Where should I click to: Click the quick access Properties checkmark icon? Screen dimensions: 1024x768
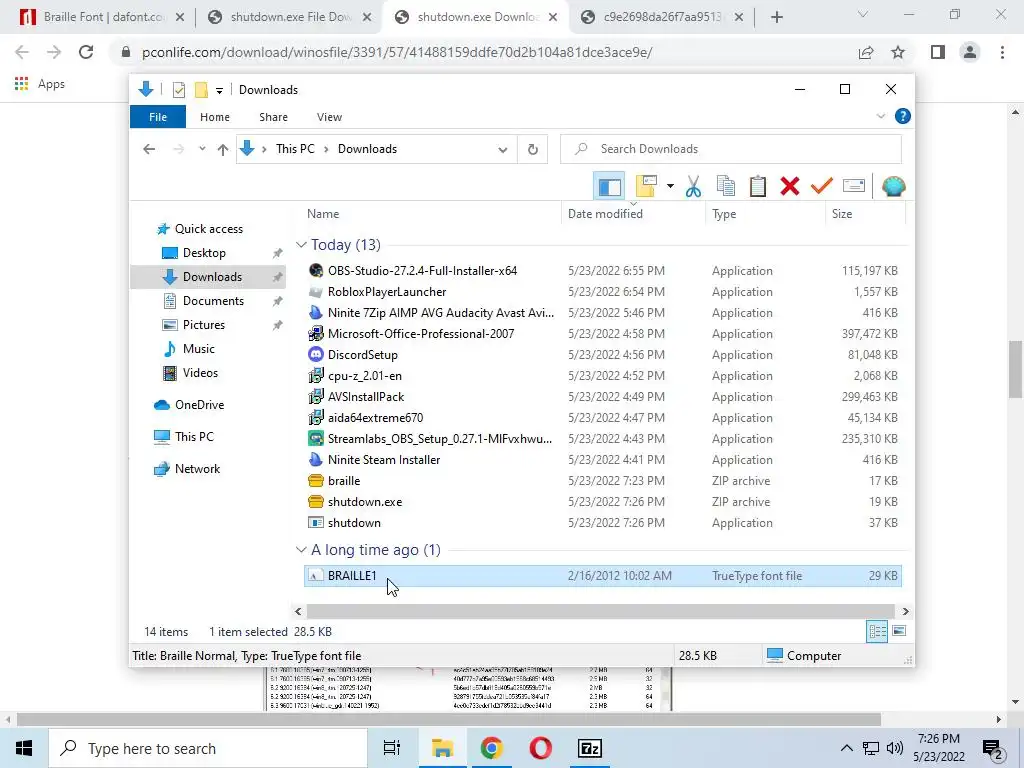(179, 90)
